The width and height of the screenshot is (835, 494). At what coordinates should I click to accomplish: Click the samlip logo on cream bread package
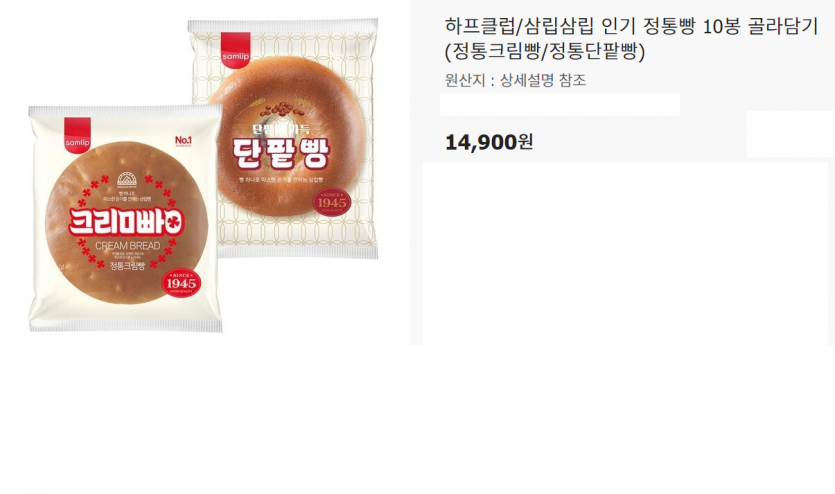(77, 136)
